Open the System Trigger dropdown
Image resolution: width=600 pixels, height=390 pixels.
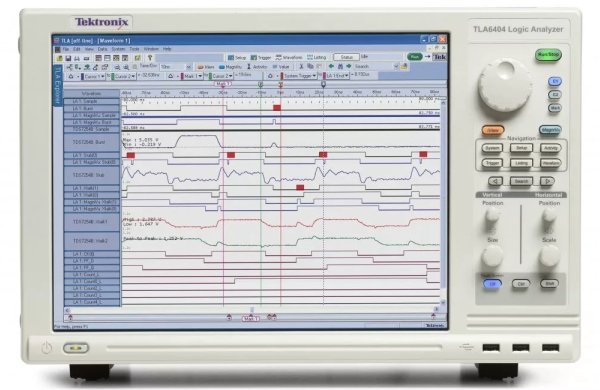pyautogui.click(x=299, y=76)
